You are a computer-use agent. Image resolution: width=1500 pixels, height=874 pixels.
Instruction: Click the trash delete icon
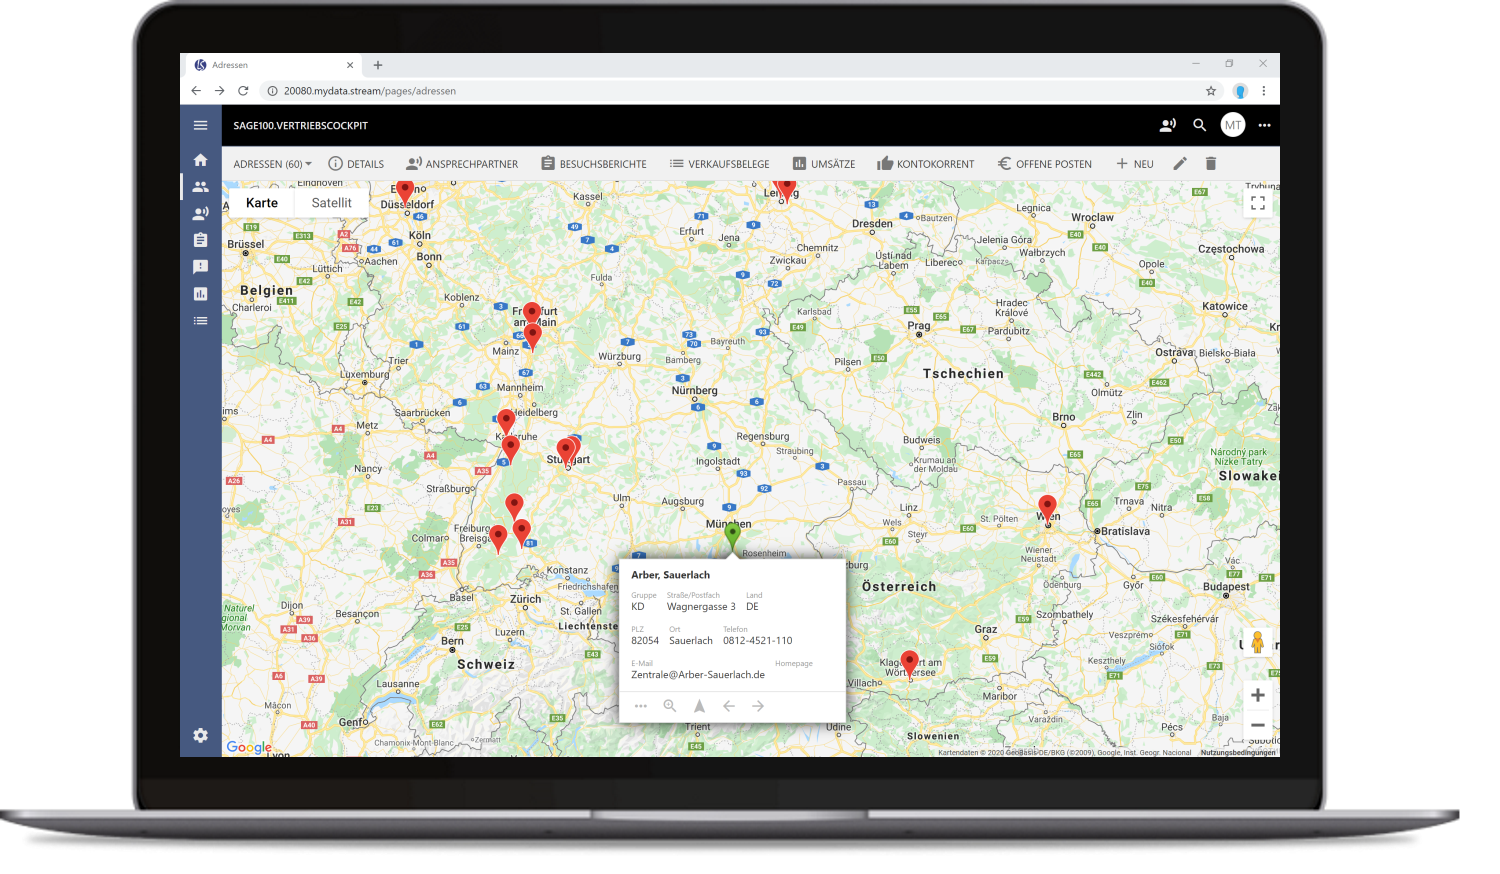(x=1210, y=164)
